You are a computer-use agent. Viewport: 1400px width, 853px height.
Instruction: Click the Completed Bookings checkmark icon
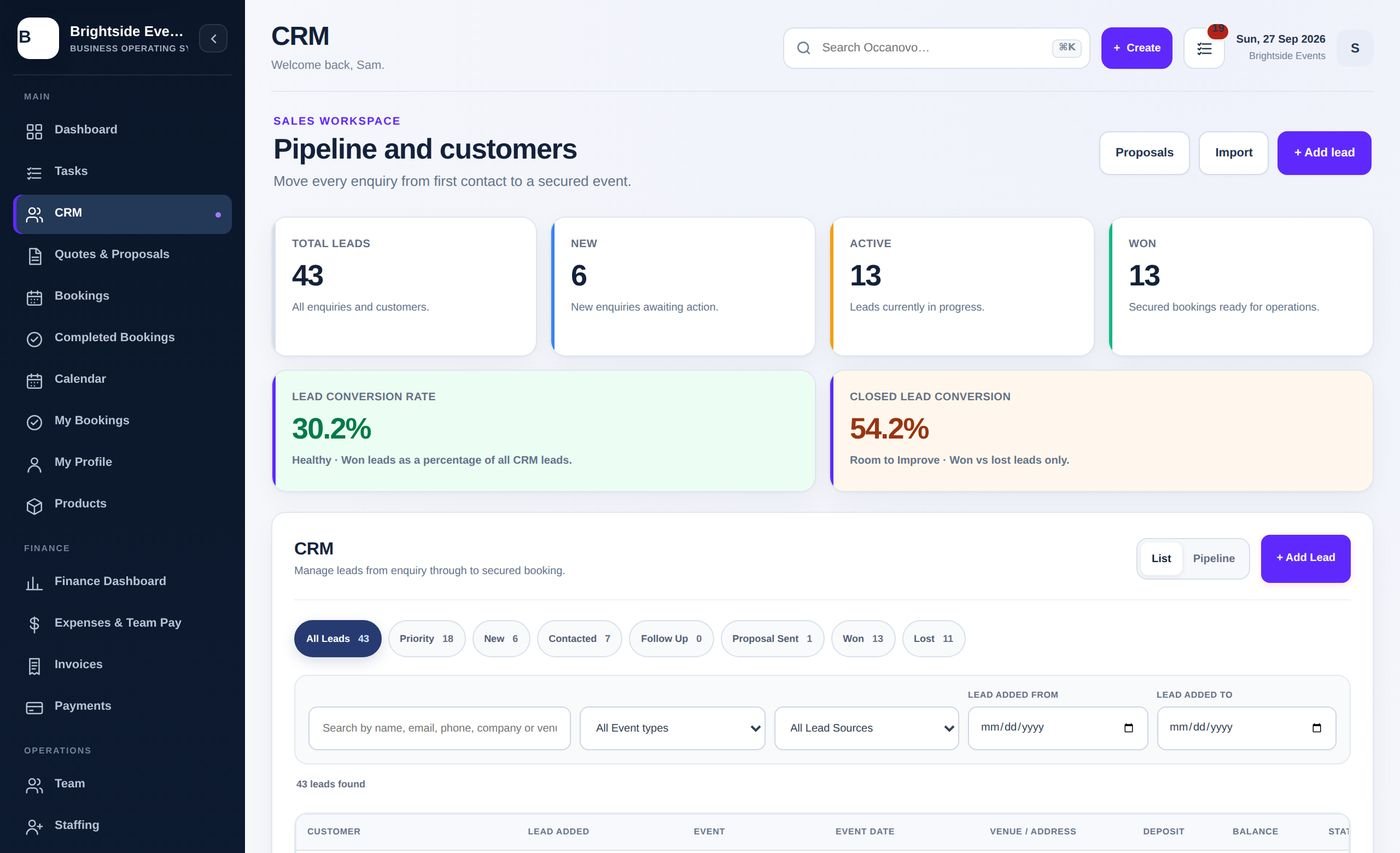34,339
